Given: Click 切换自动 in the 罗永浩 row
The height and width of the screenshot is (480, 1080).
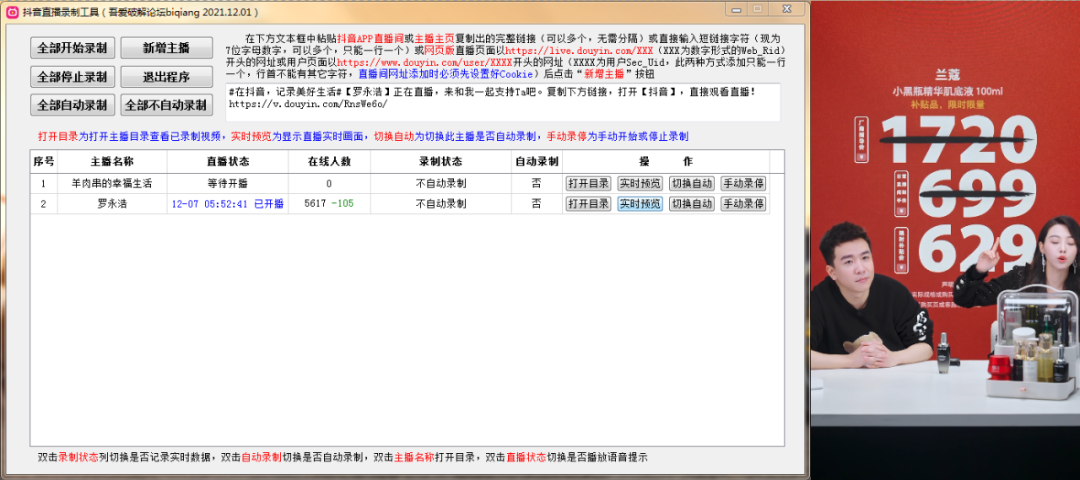Looking at the screenshot, I should [x=692, y=204].
